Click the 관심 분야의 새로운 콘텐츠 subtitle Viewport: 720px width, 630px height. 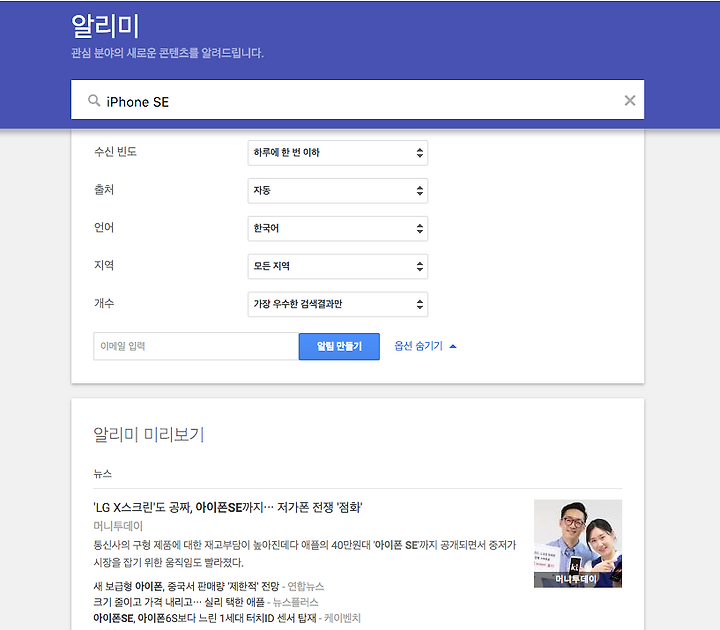(x=167, y=53)
